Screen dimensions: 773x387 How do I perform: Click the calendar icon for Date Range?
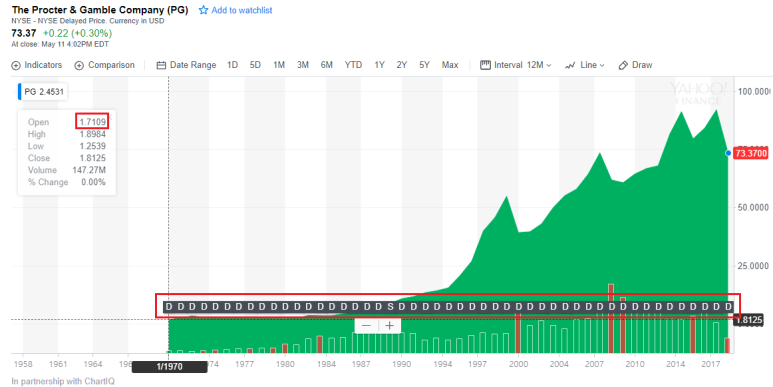[161, 65]
